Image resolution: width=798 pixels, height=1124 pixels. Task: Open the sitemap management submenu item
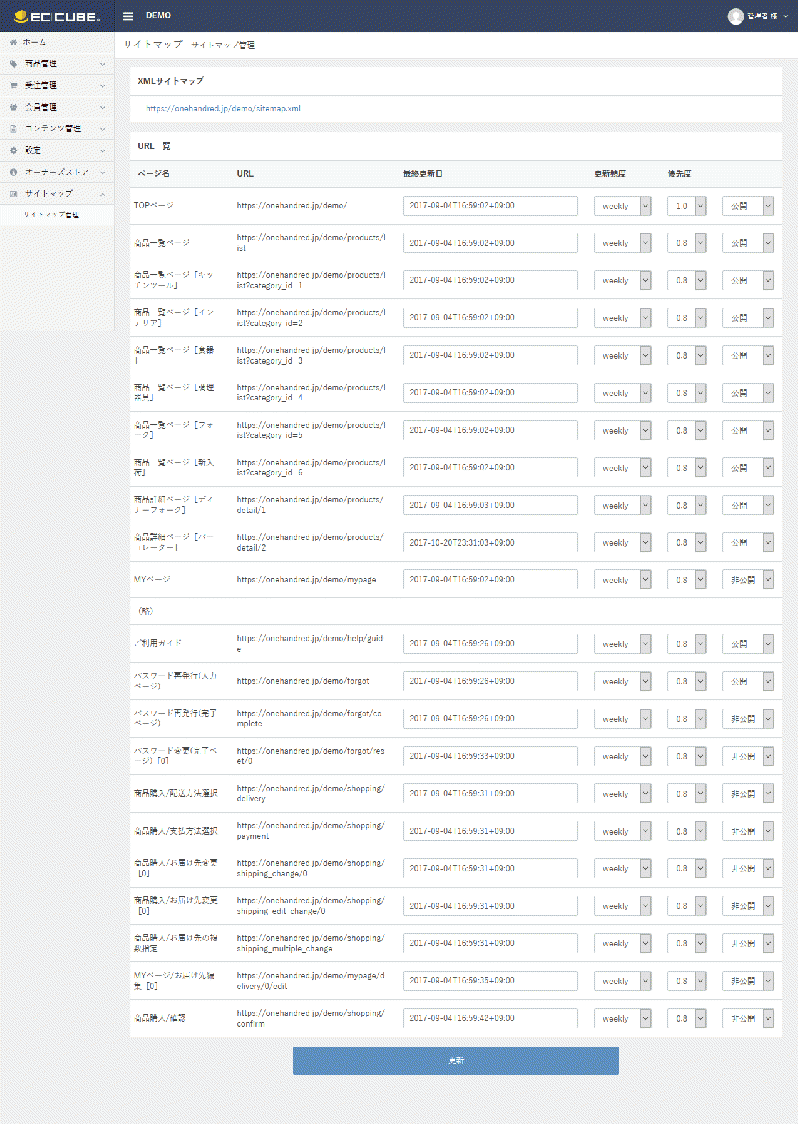click(51, 215)
